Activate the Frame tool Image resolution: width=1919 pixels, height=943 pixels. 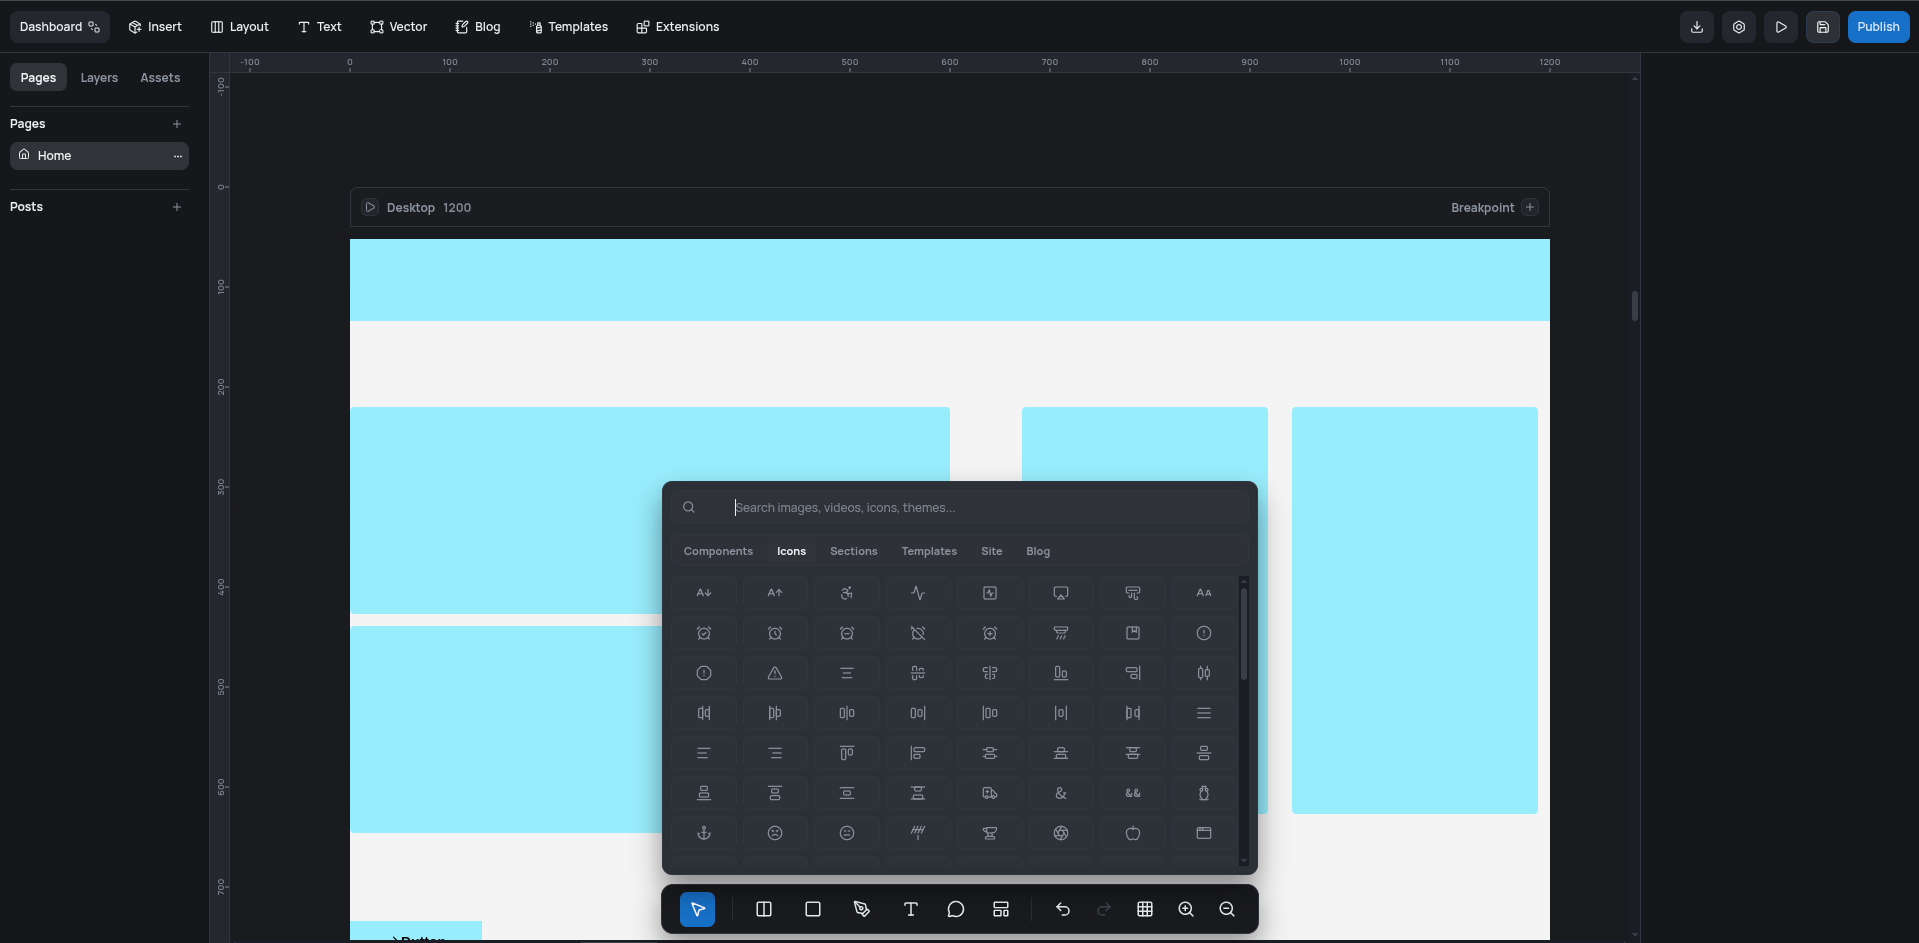[x=812, y=909]
